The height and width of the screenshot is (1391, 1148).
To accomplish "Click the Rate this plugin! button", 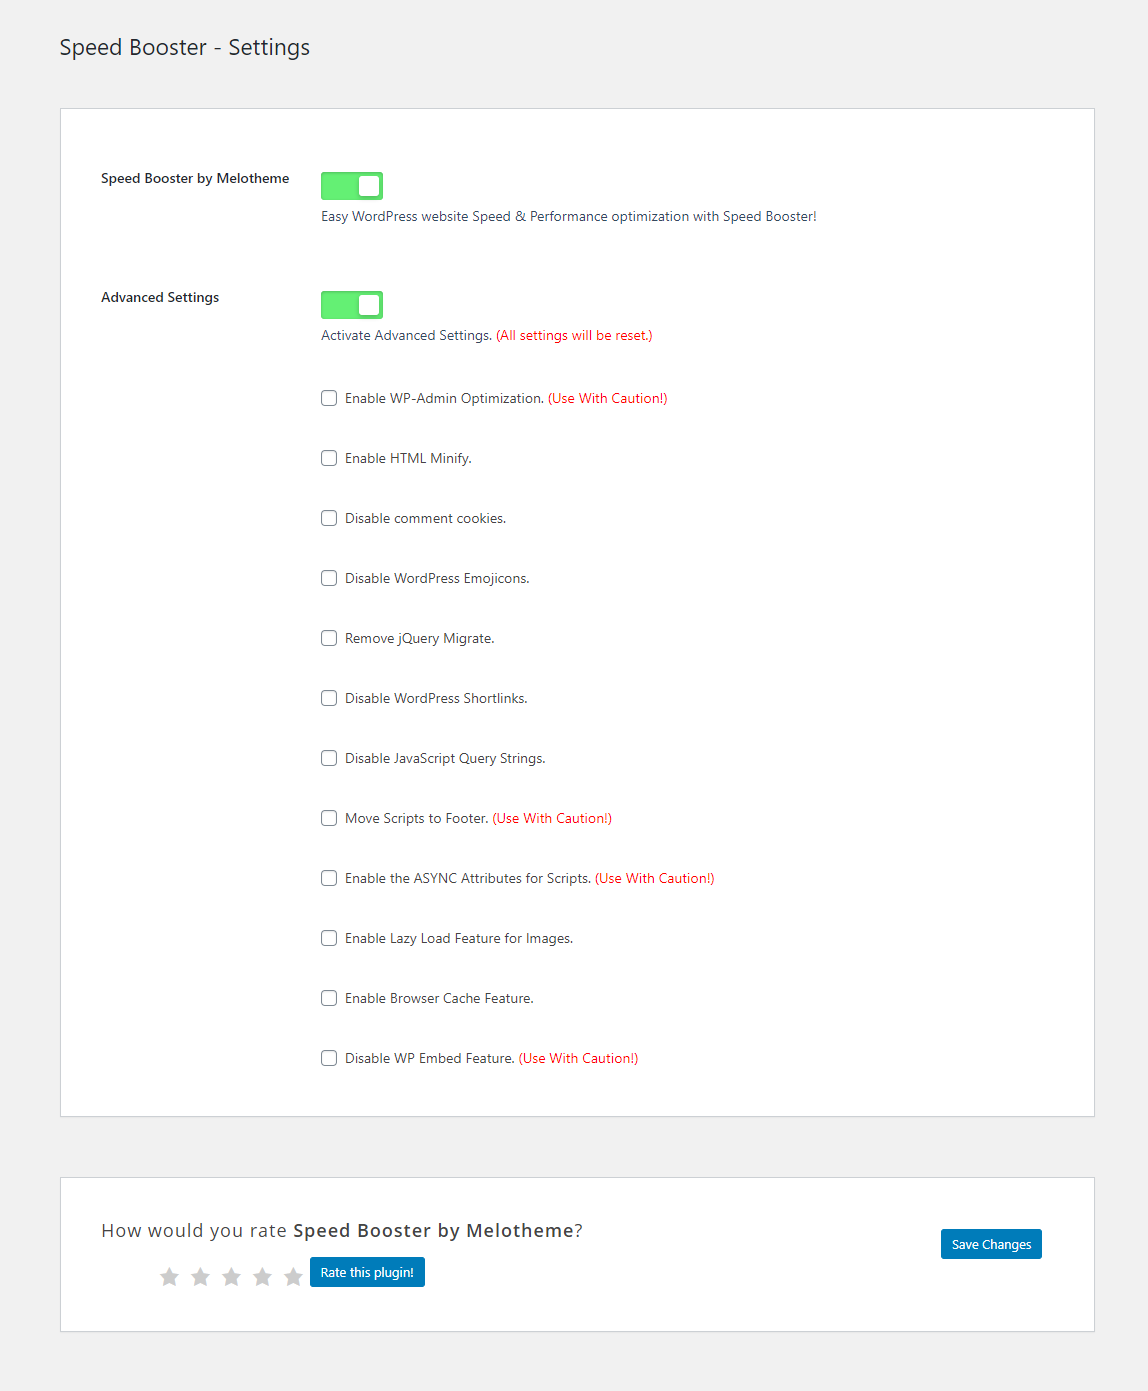I will point(367,1272).
